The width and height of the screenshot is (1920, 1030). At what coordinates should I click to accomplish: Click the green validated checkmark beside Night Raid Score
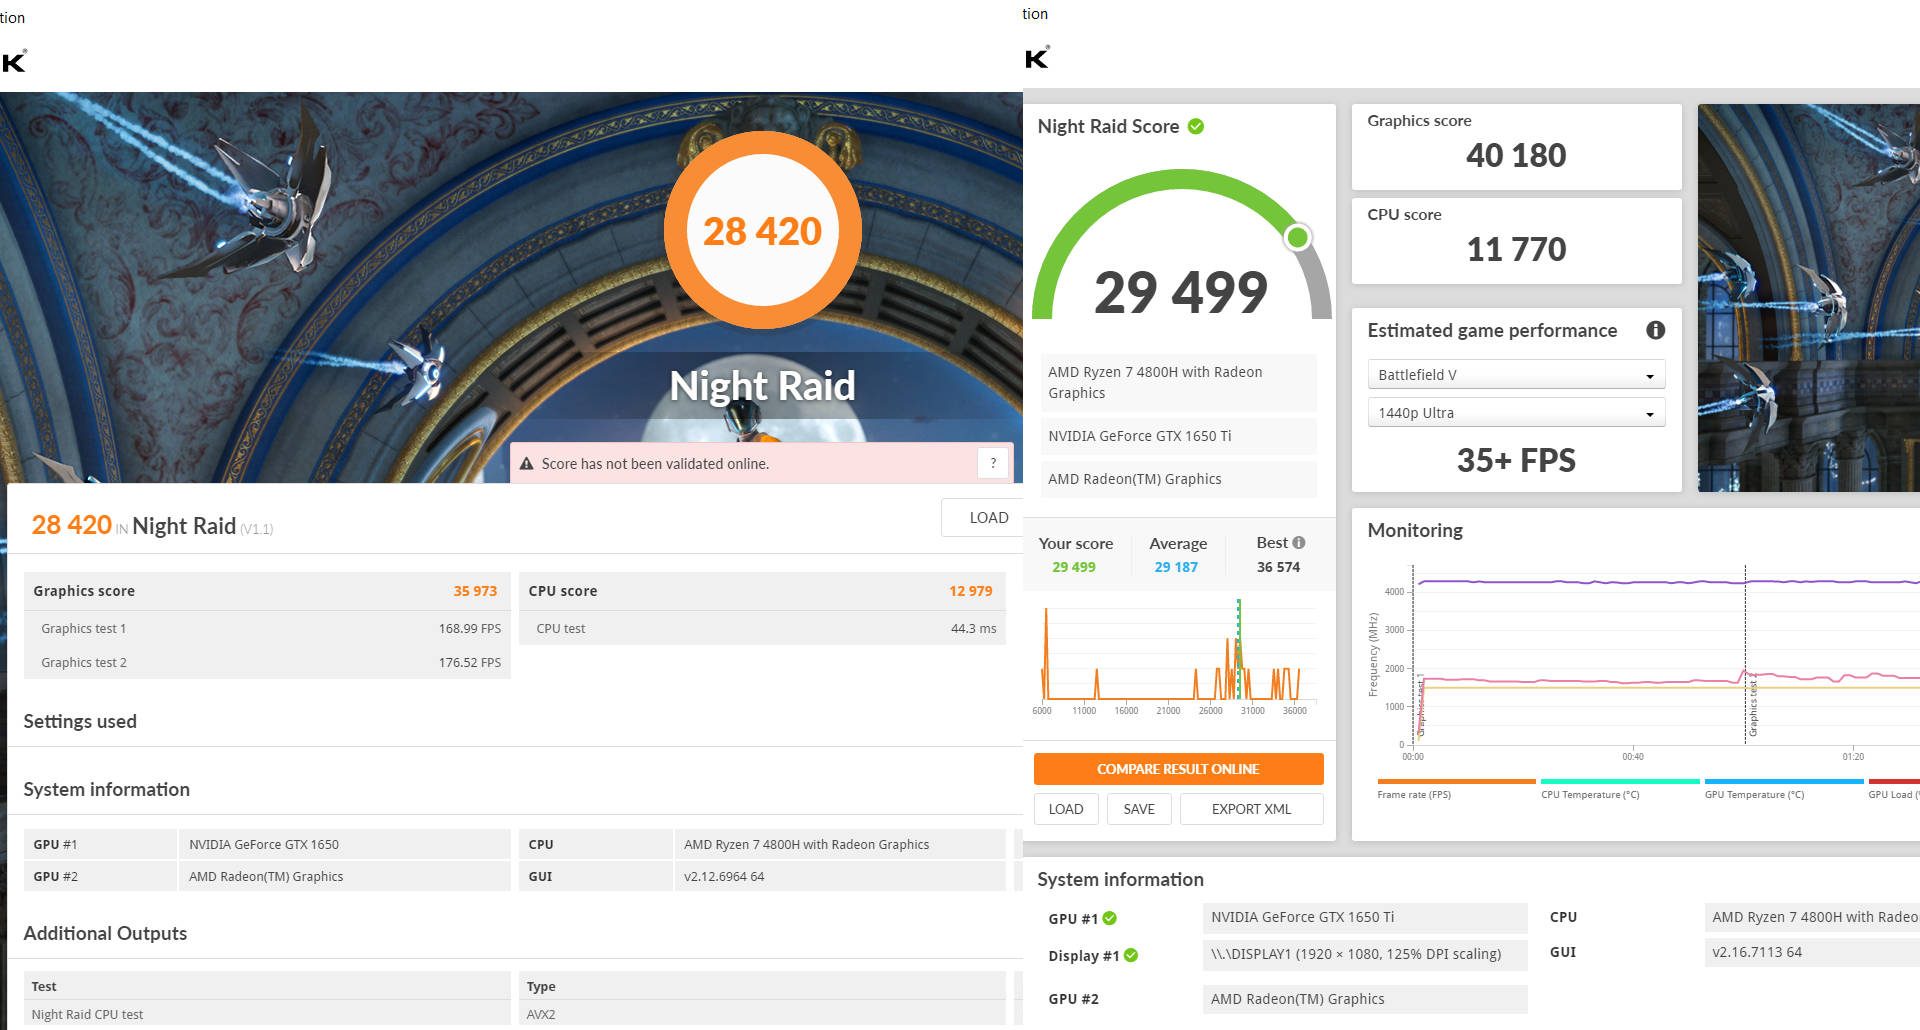(1196, 126)
